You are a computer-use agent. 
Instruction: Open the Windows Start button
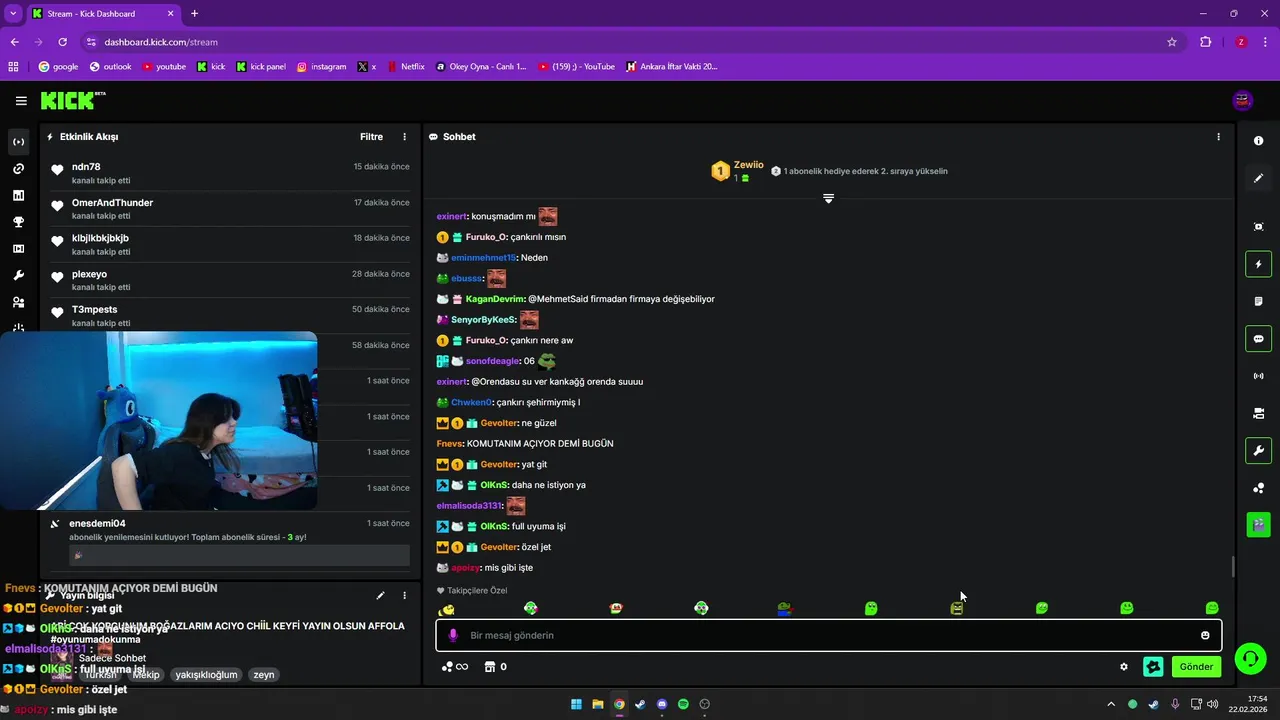576,704
